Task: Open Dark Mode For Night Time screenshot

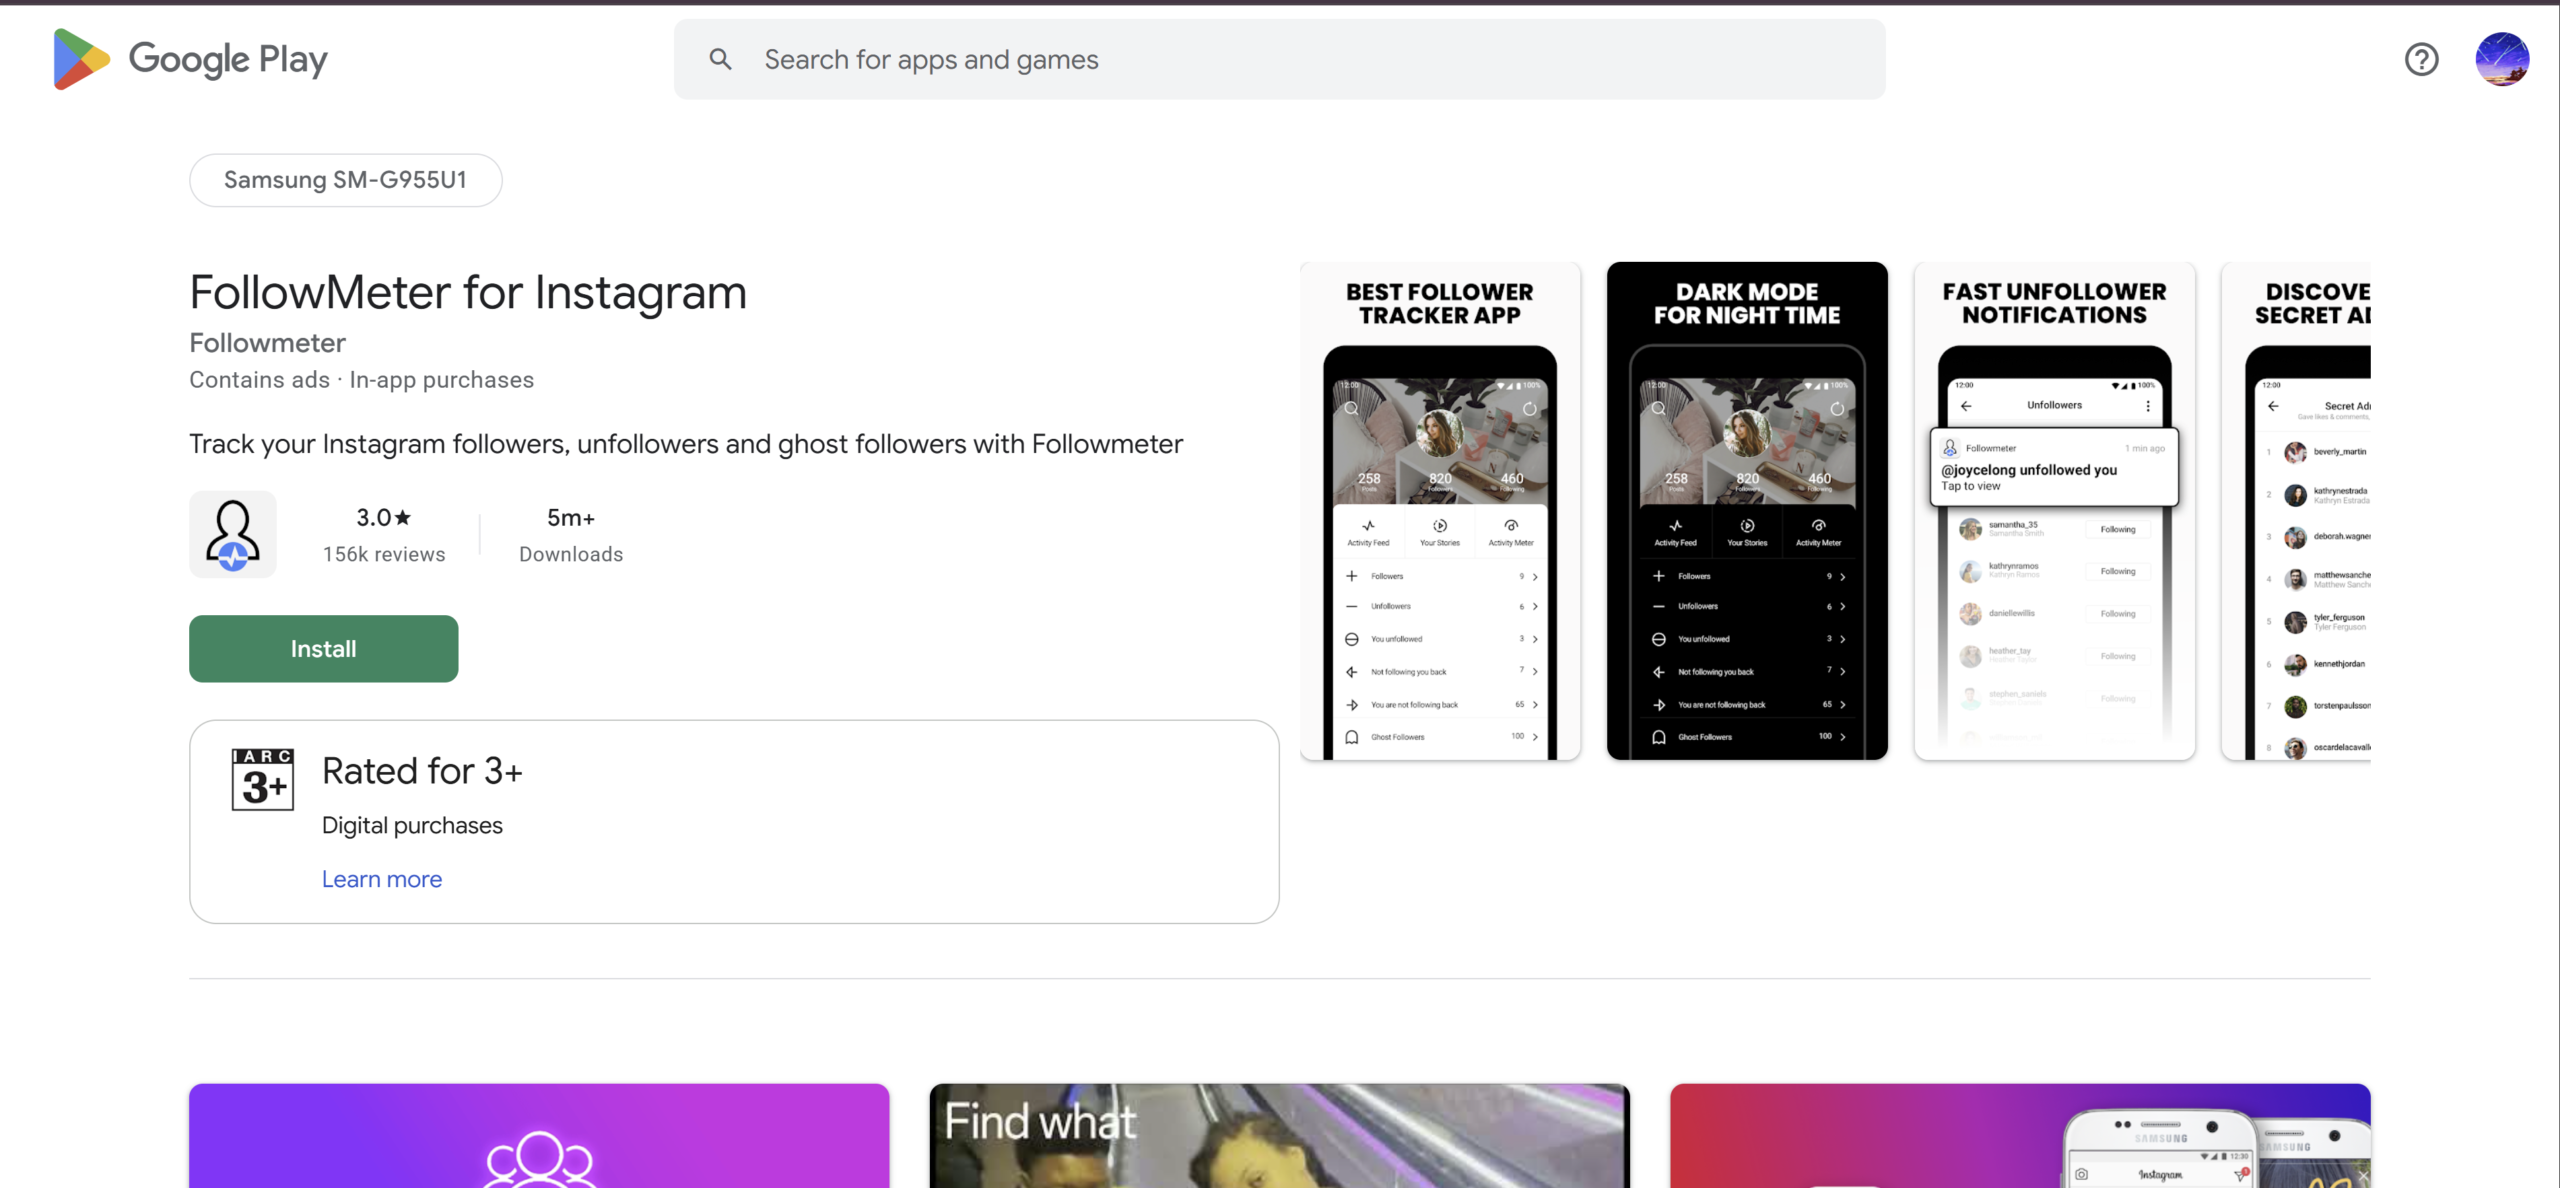Action: point(1746,511)
